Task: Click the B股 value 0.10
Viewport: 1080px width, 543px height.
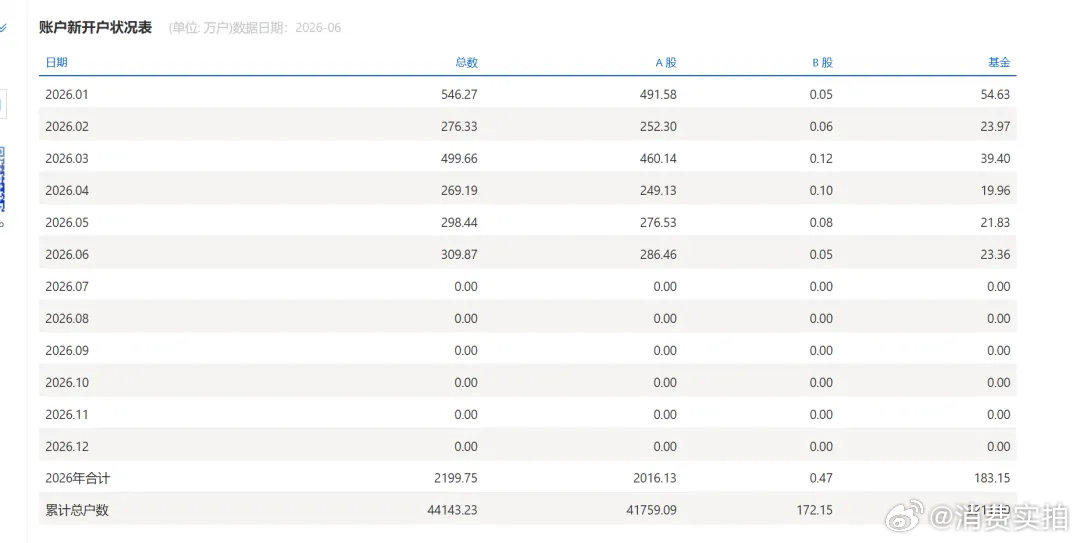Action: pos(821,190)
